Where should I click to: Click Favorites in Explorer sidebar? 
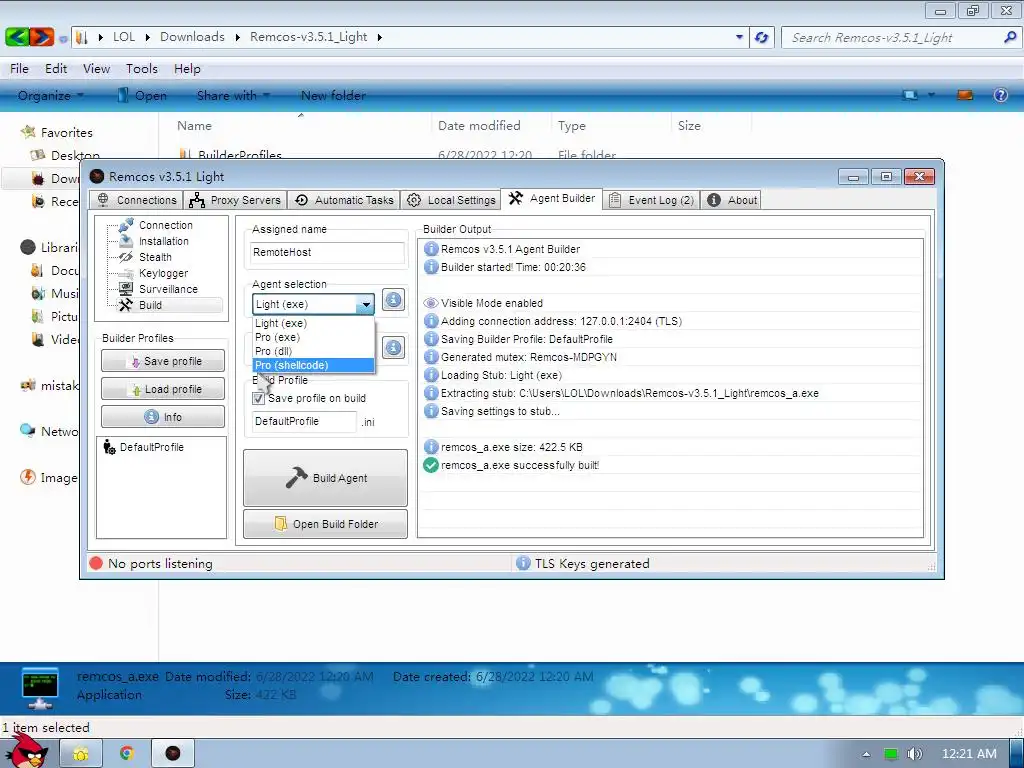coord(66,133)
